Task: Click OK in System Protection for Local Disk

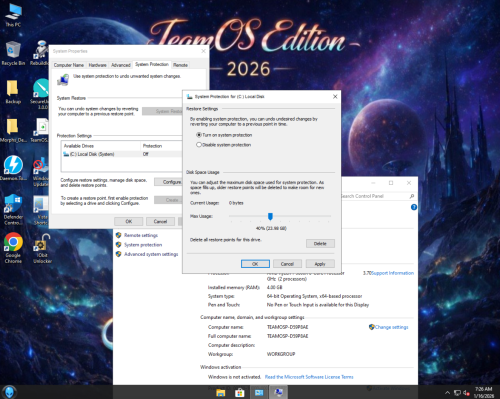Action: (255, 264)
